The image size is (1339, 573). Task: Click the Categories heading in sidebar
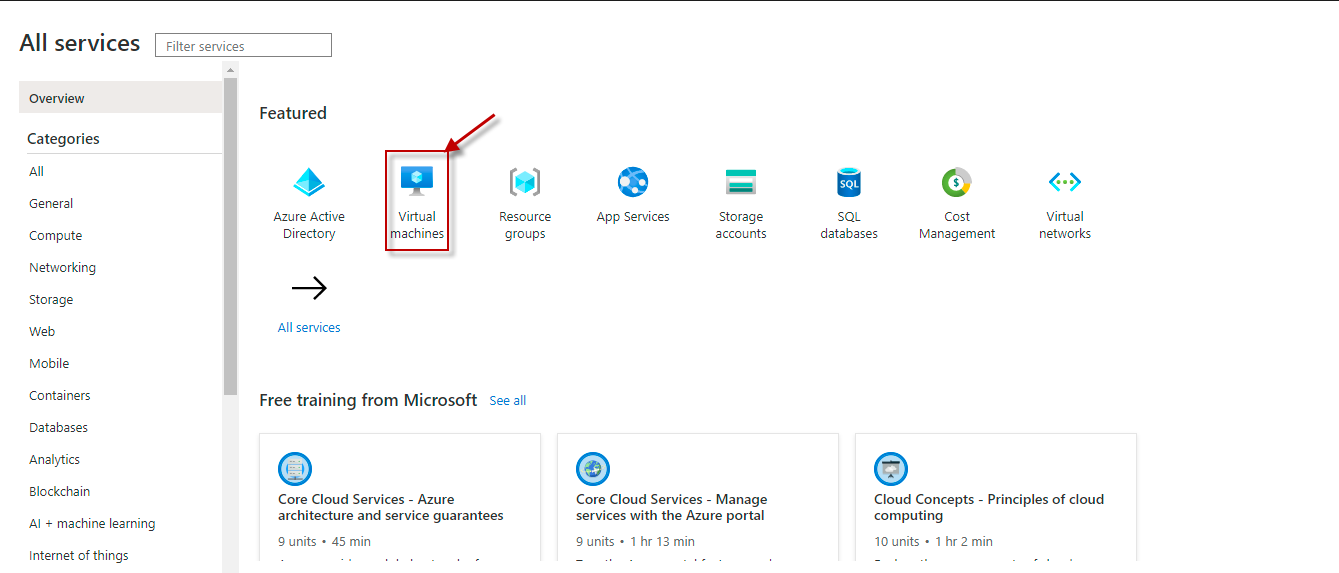63,139
